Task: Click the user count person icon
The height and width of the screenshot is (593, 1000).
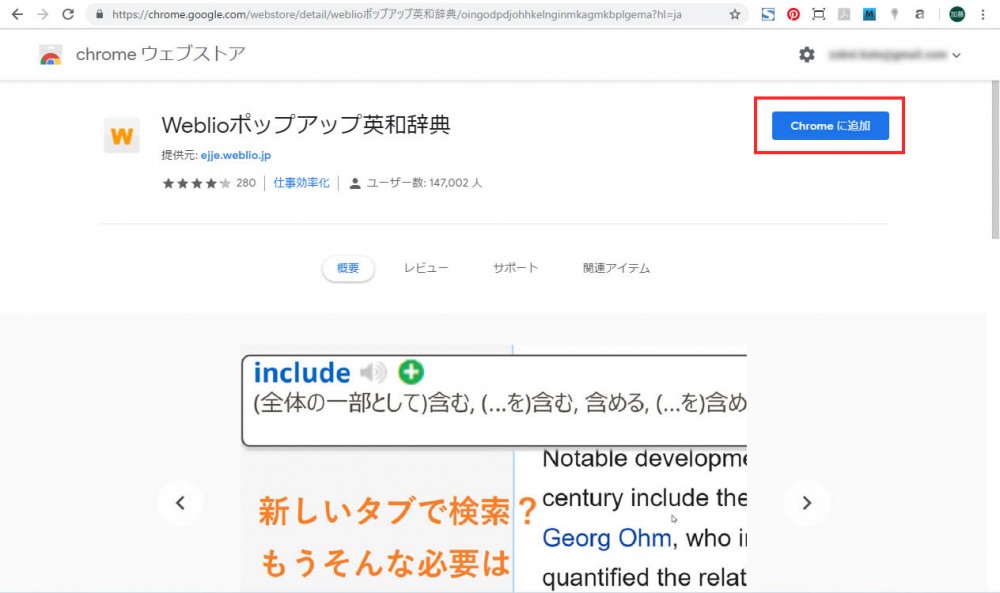Action: coord(355,184)
